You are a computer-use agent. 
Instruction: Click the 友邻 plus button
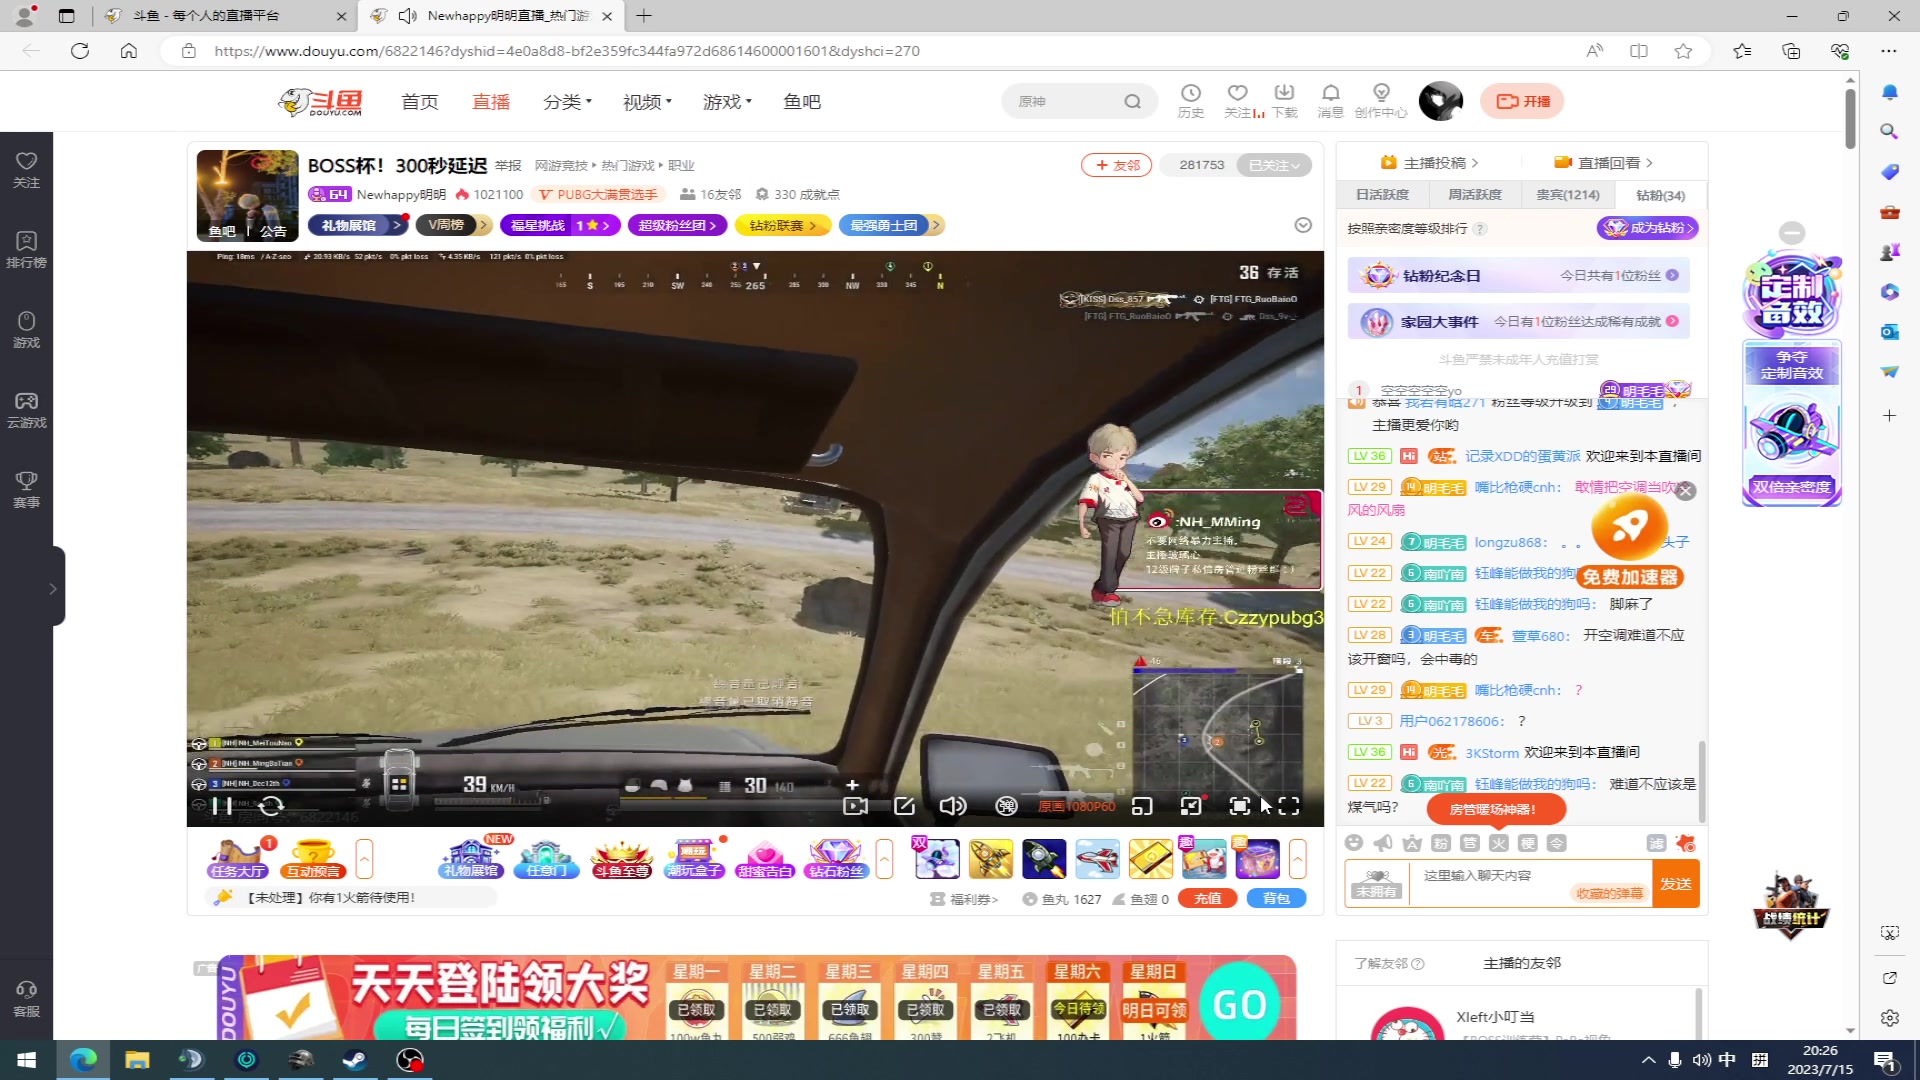coord(1116,165)
